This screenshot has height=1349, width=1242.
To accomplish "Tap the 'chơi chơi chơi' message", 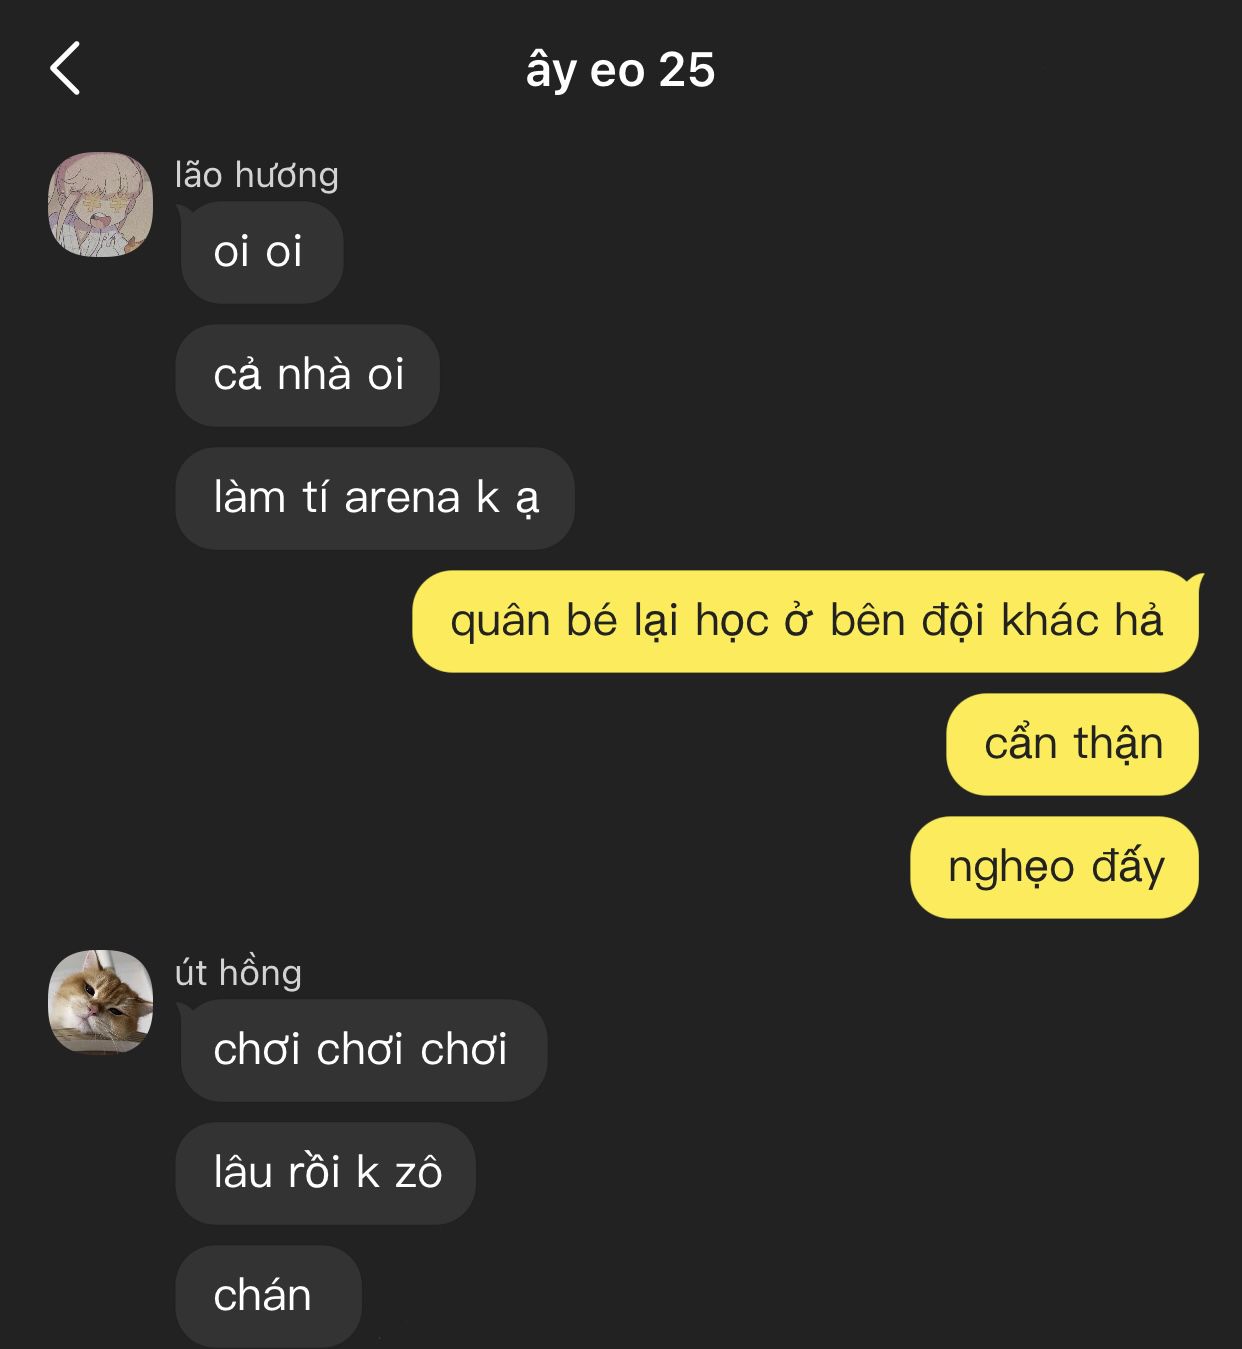I will 362,1050.
